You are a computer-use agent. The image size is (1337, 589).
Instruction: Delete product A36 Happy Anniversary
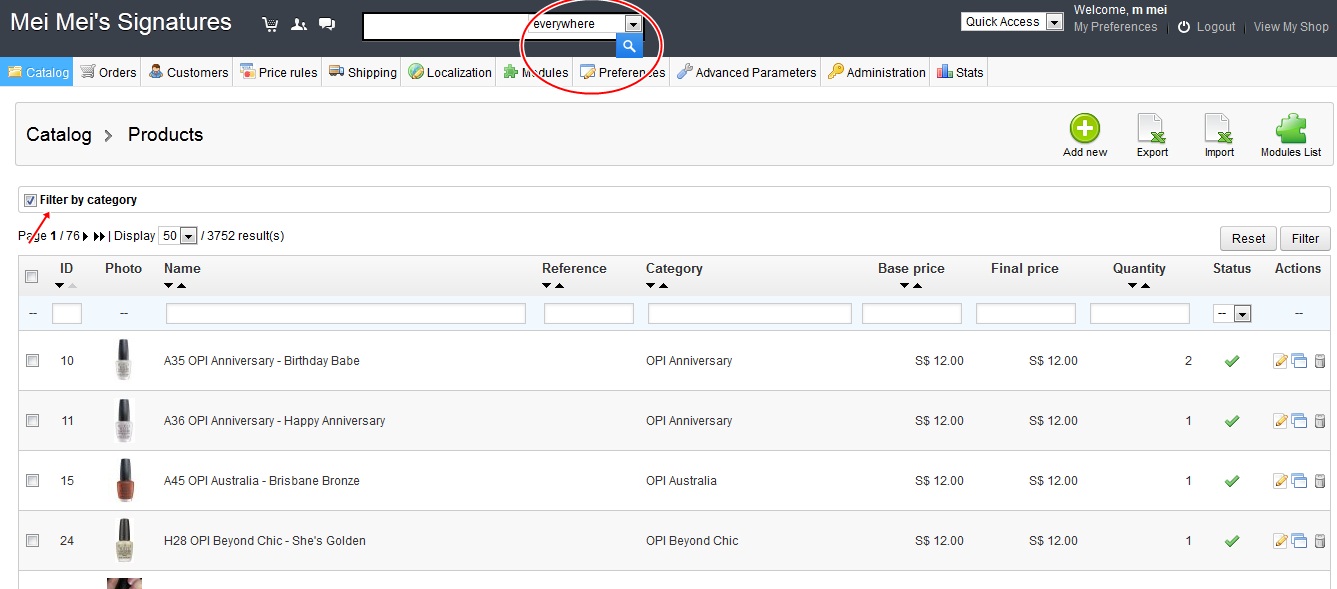pyautogui.click(x=1319, y=421)
